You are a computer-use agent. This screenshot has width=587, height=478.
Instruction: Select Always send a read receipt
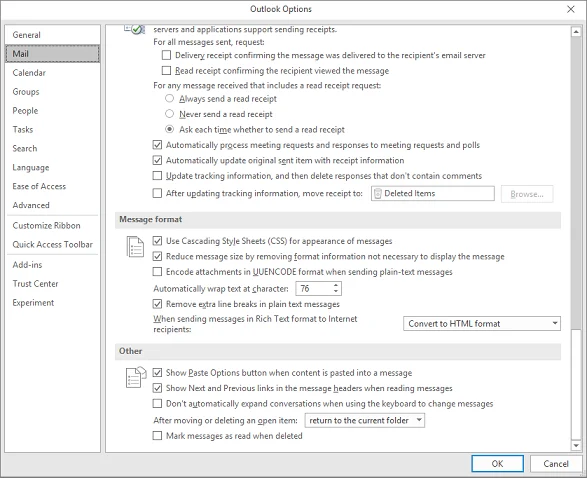point(170,98)
